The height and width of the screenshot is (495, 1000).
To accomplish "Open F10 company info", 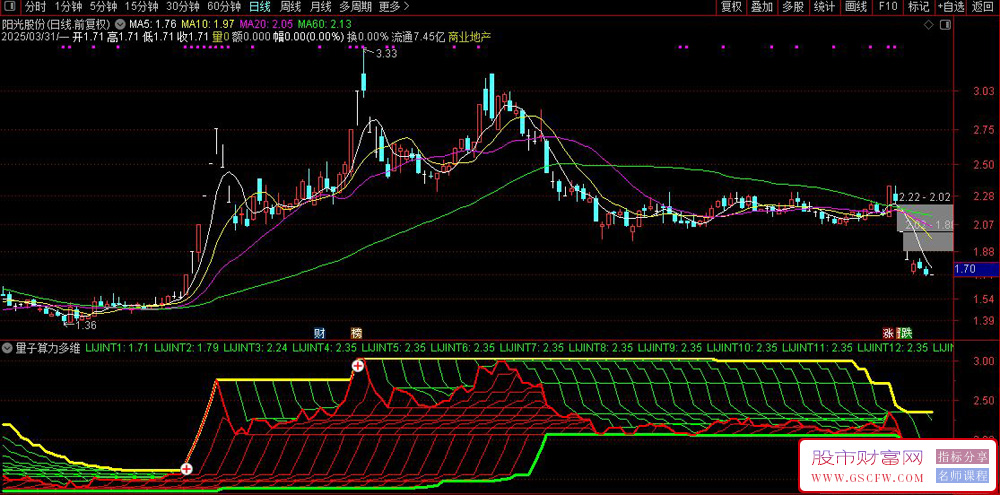I will pyautogui.click(x=888, y=7).
